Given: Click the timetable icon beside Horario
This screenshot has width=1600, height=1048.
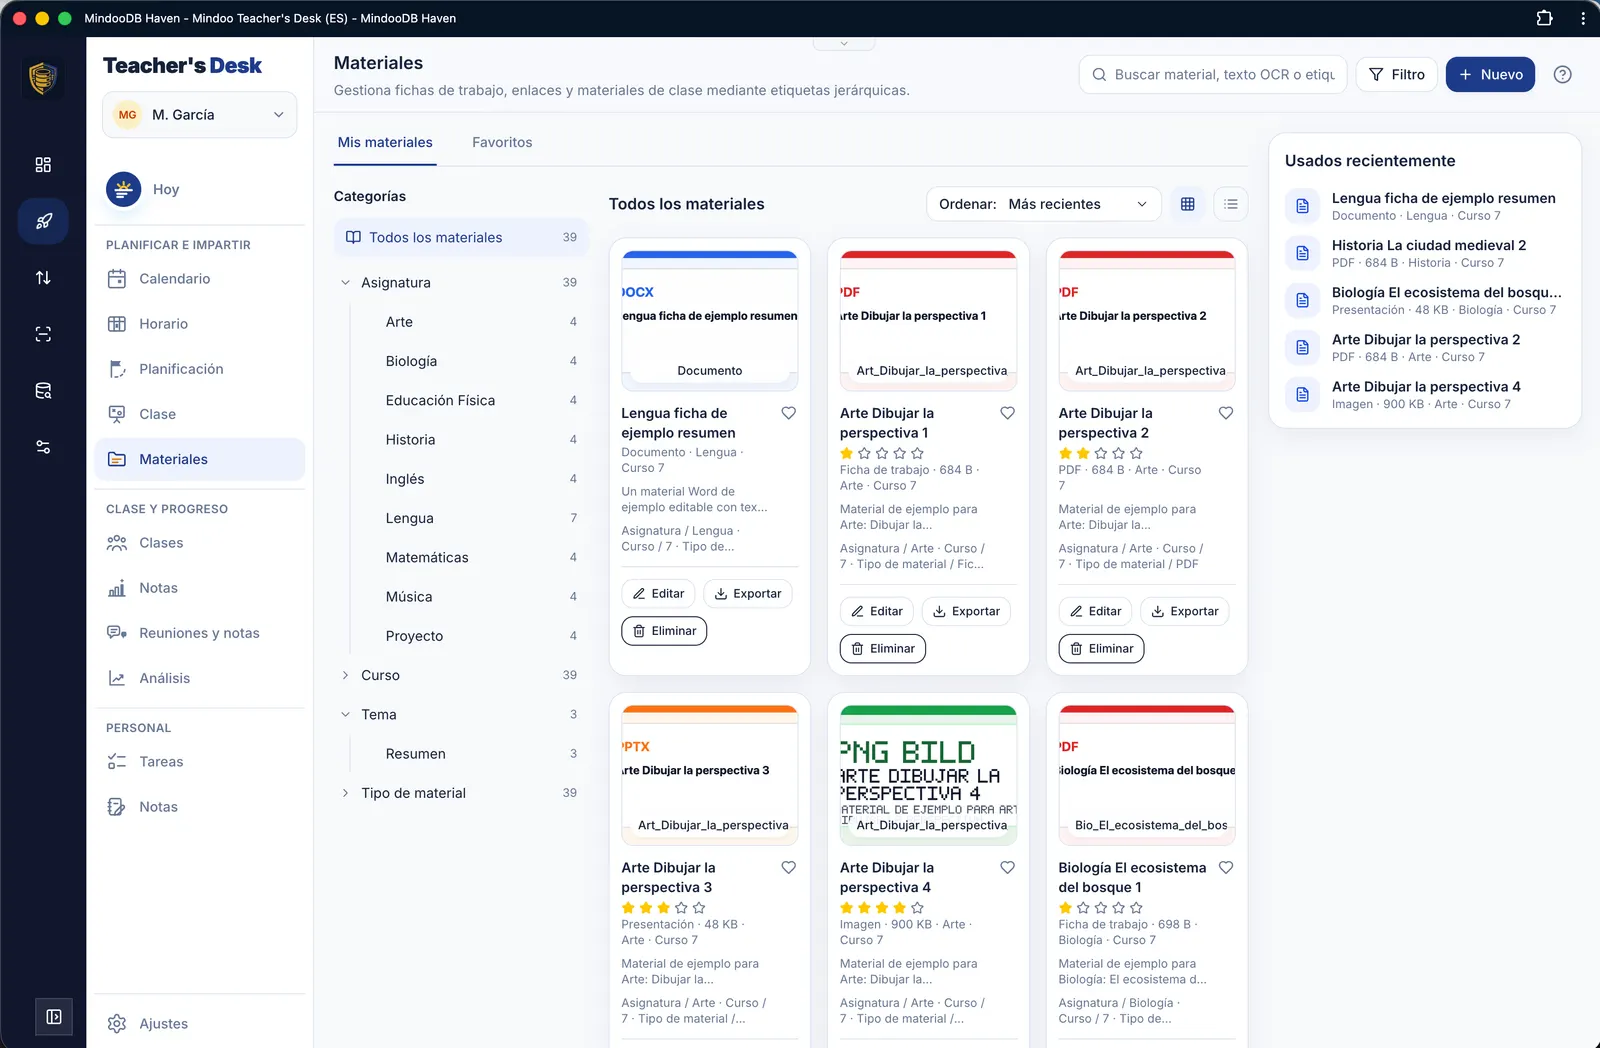Looking at the screenshot, I should 117,324.
